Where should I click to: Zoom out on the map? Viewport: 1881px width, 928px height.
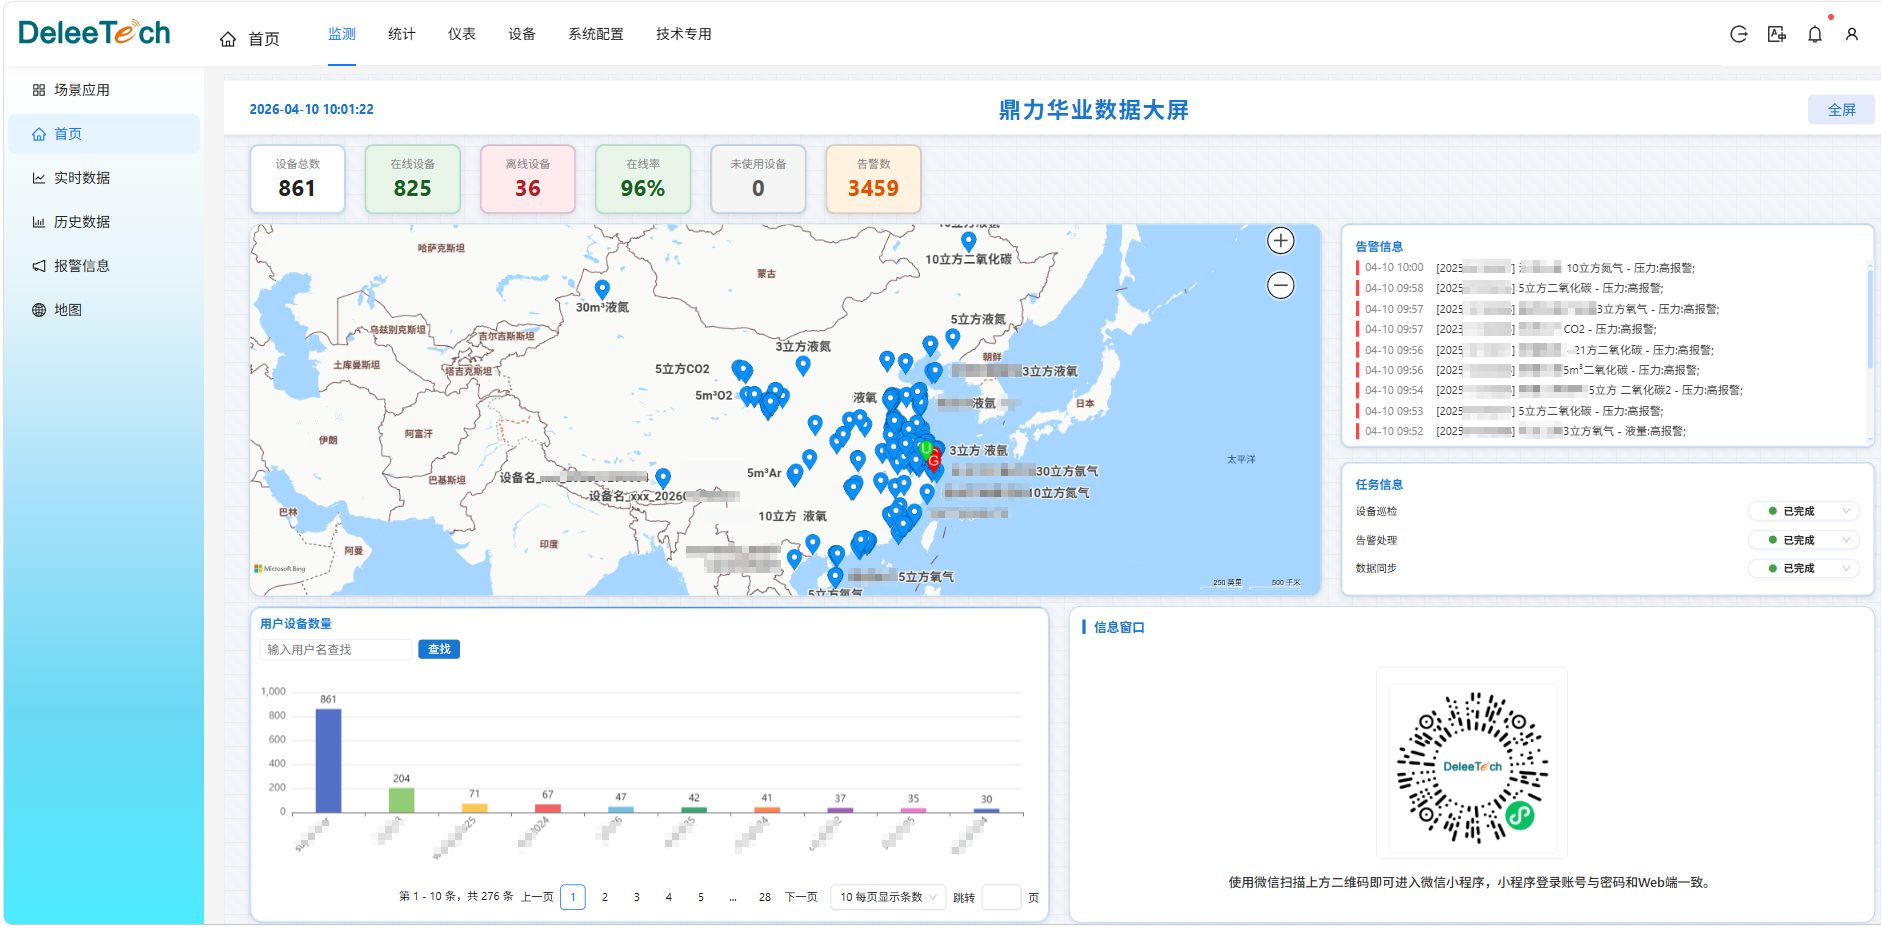tap(1280, 285)
